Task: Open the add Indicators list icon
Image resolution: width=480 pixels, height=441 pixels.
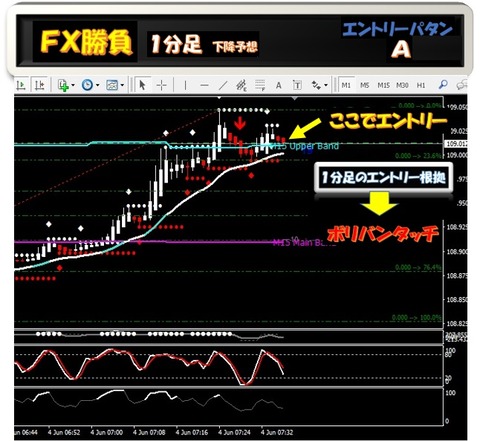Action: (63, 85)
